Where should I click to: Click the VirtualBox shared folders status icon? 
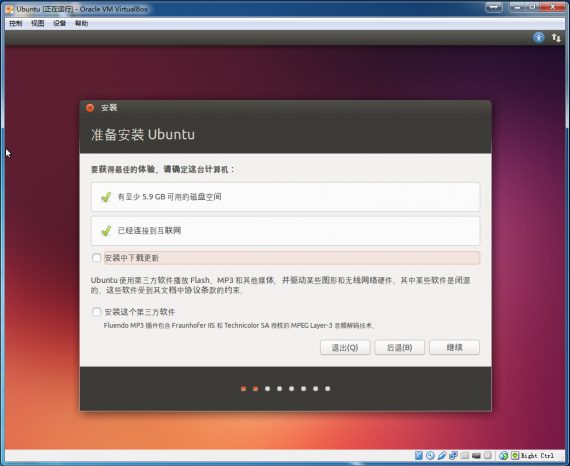point(465,455)
